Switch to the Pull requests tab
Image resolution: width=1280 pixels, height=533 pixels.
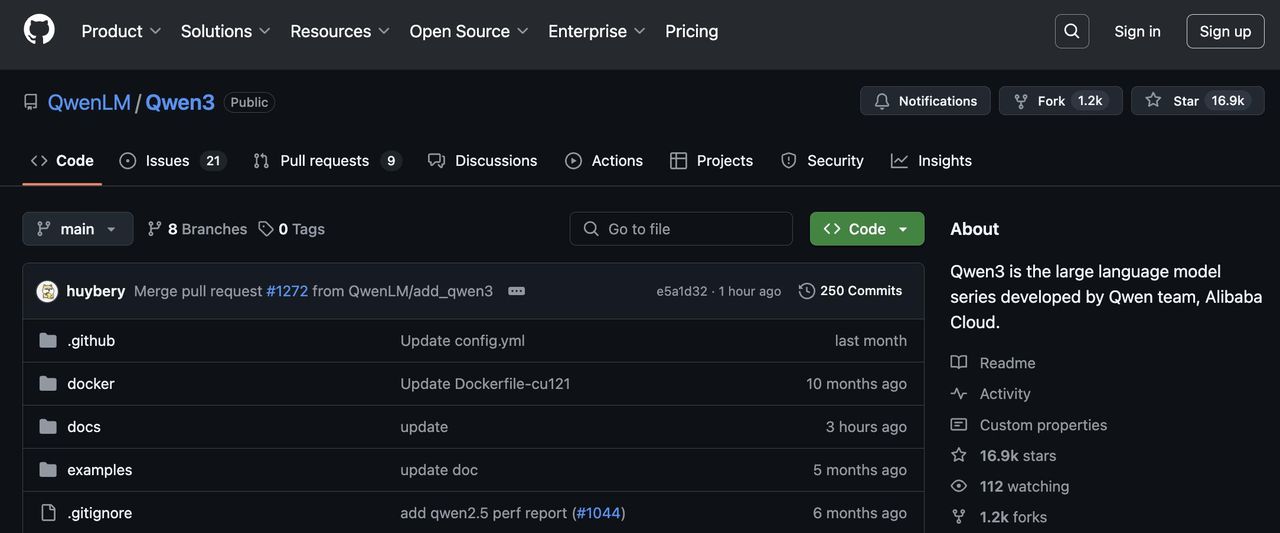[324, 161]
